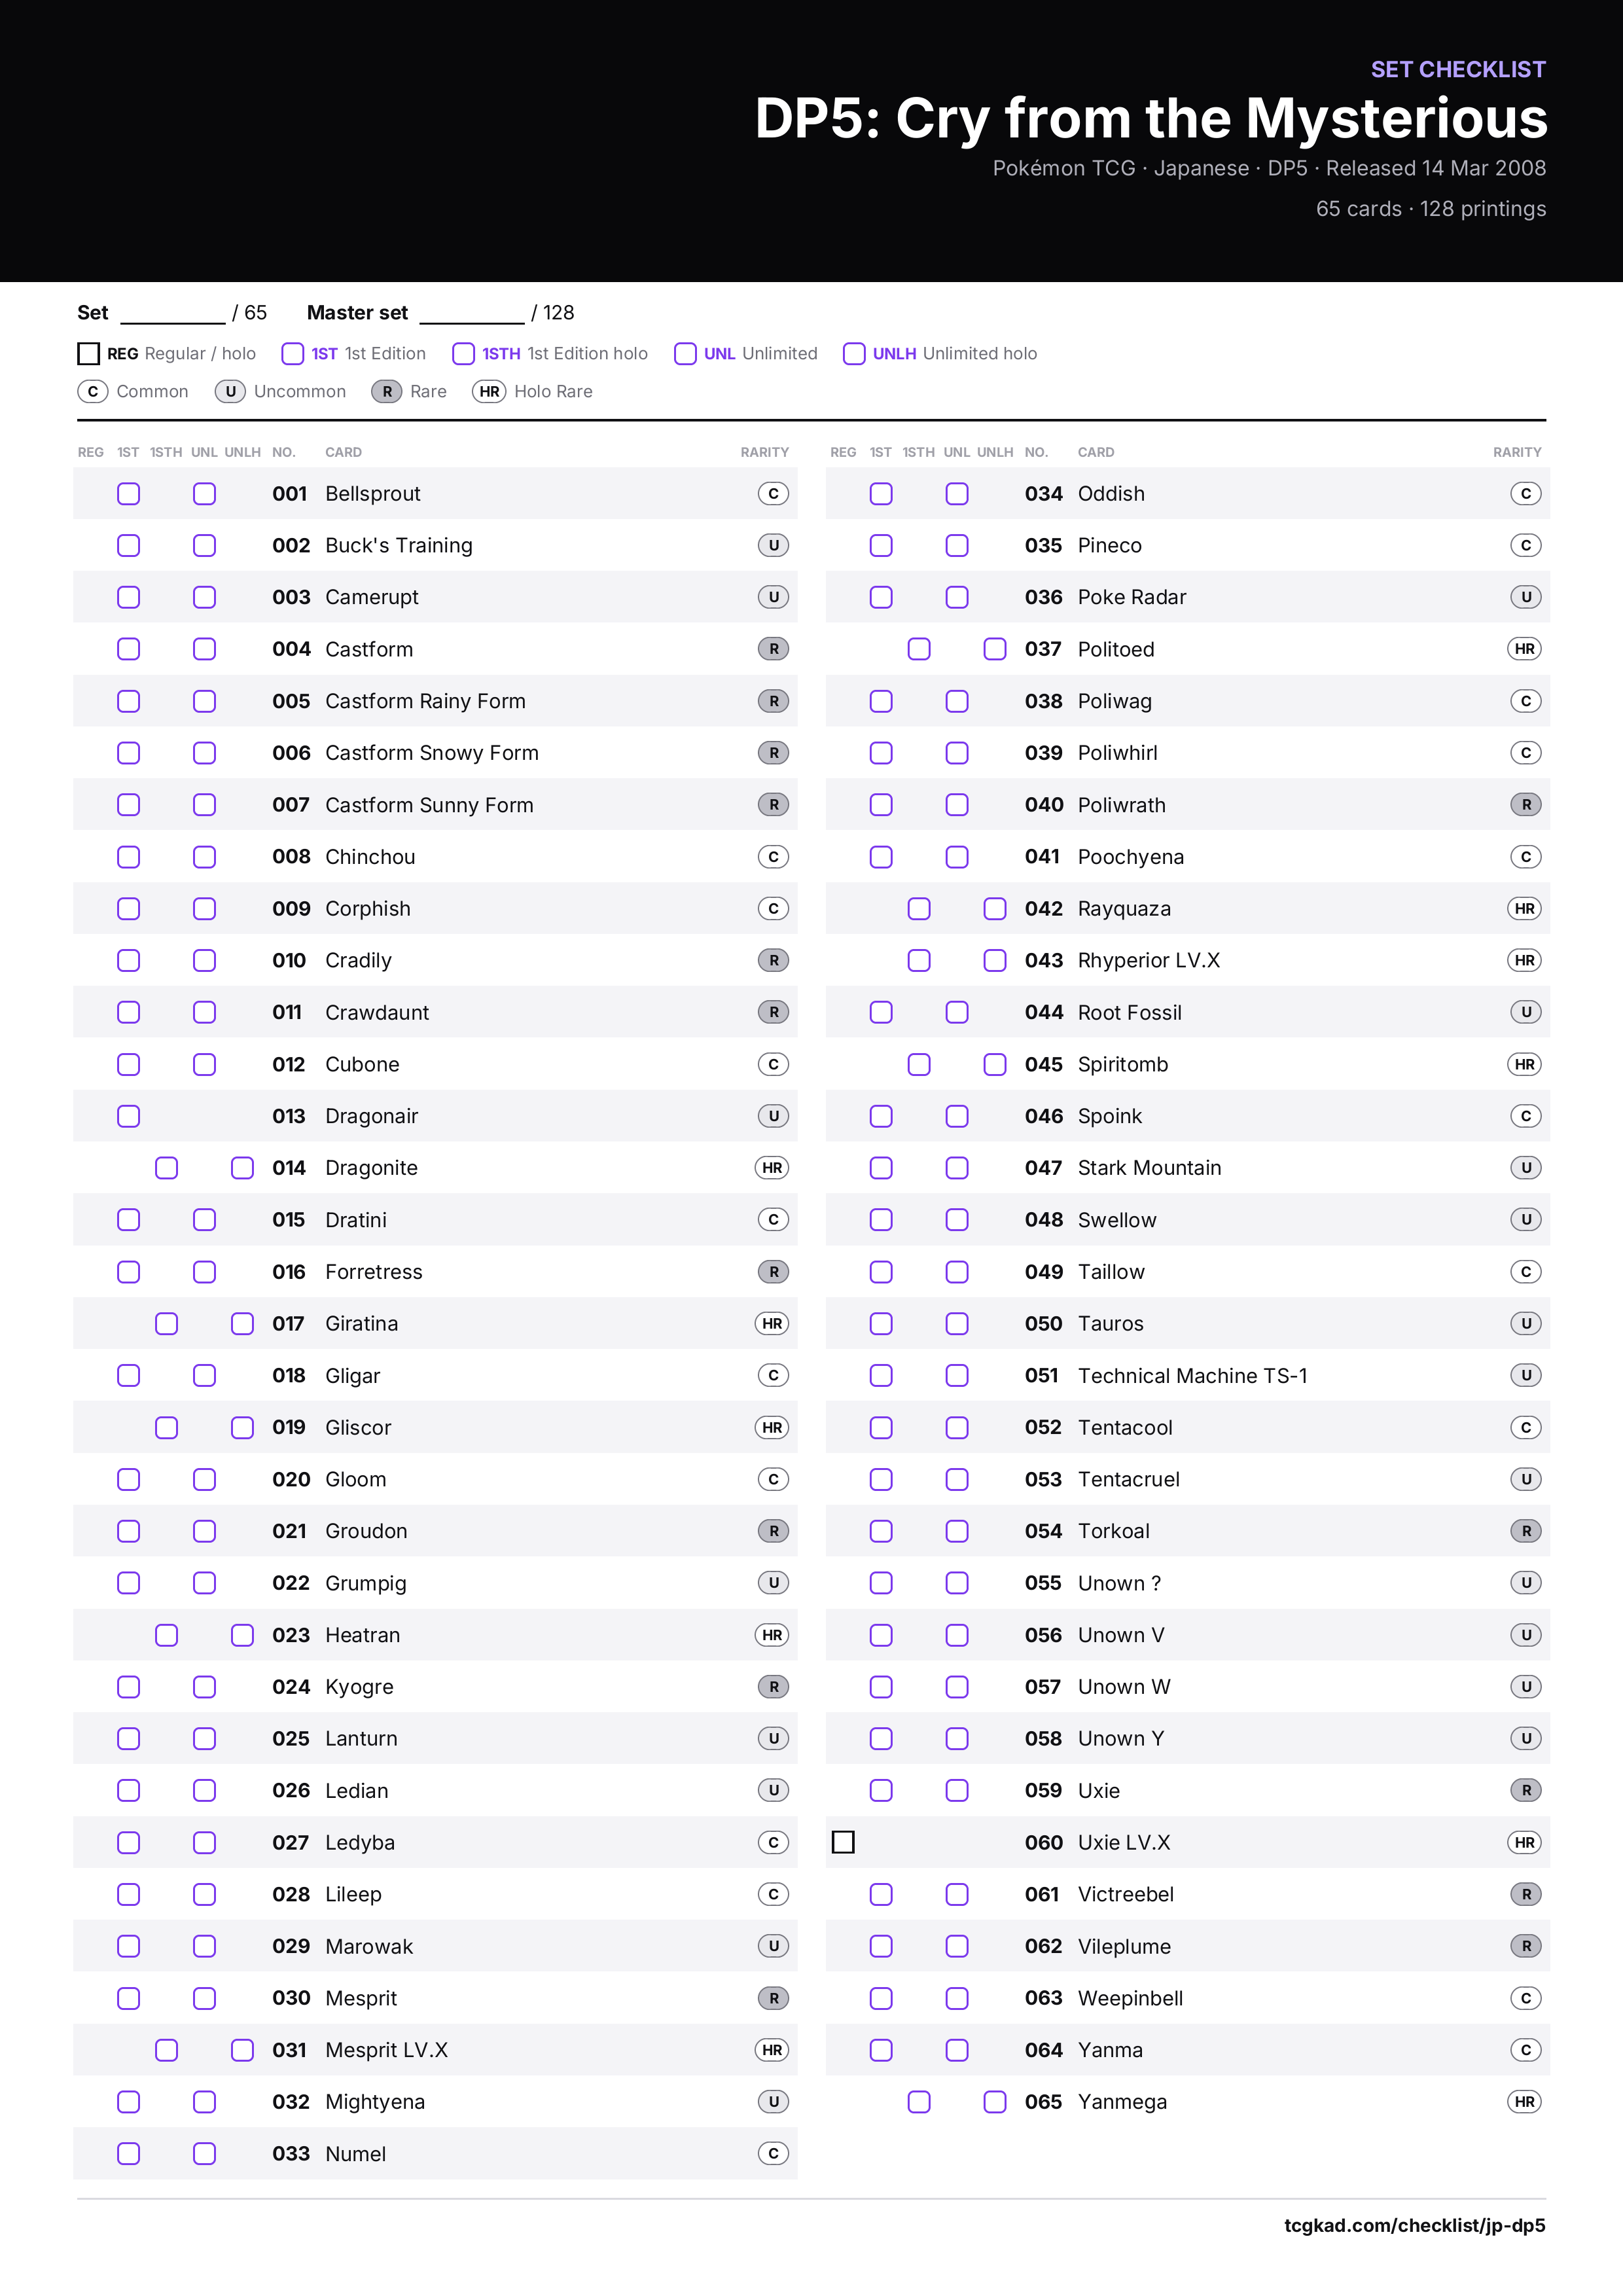Click the REG legend checkbox sample

[88, 354]
